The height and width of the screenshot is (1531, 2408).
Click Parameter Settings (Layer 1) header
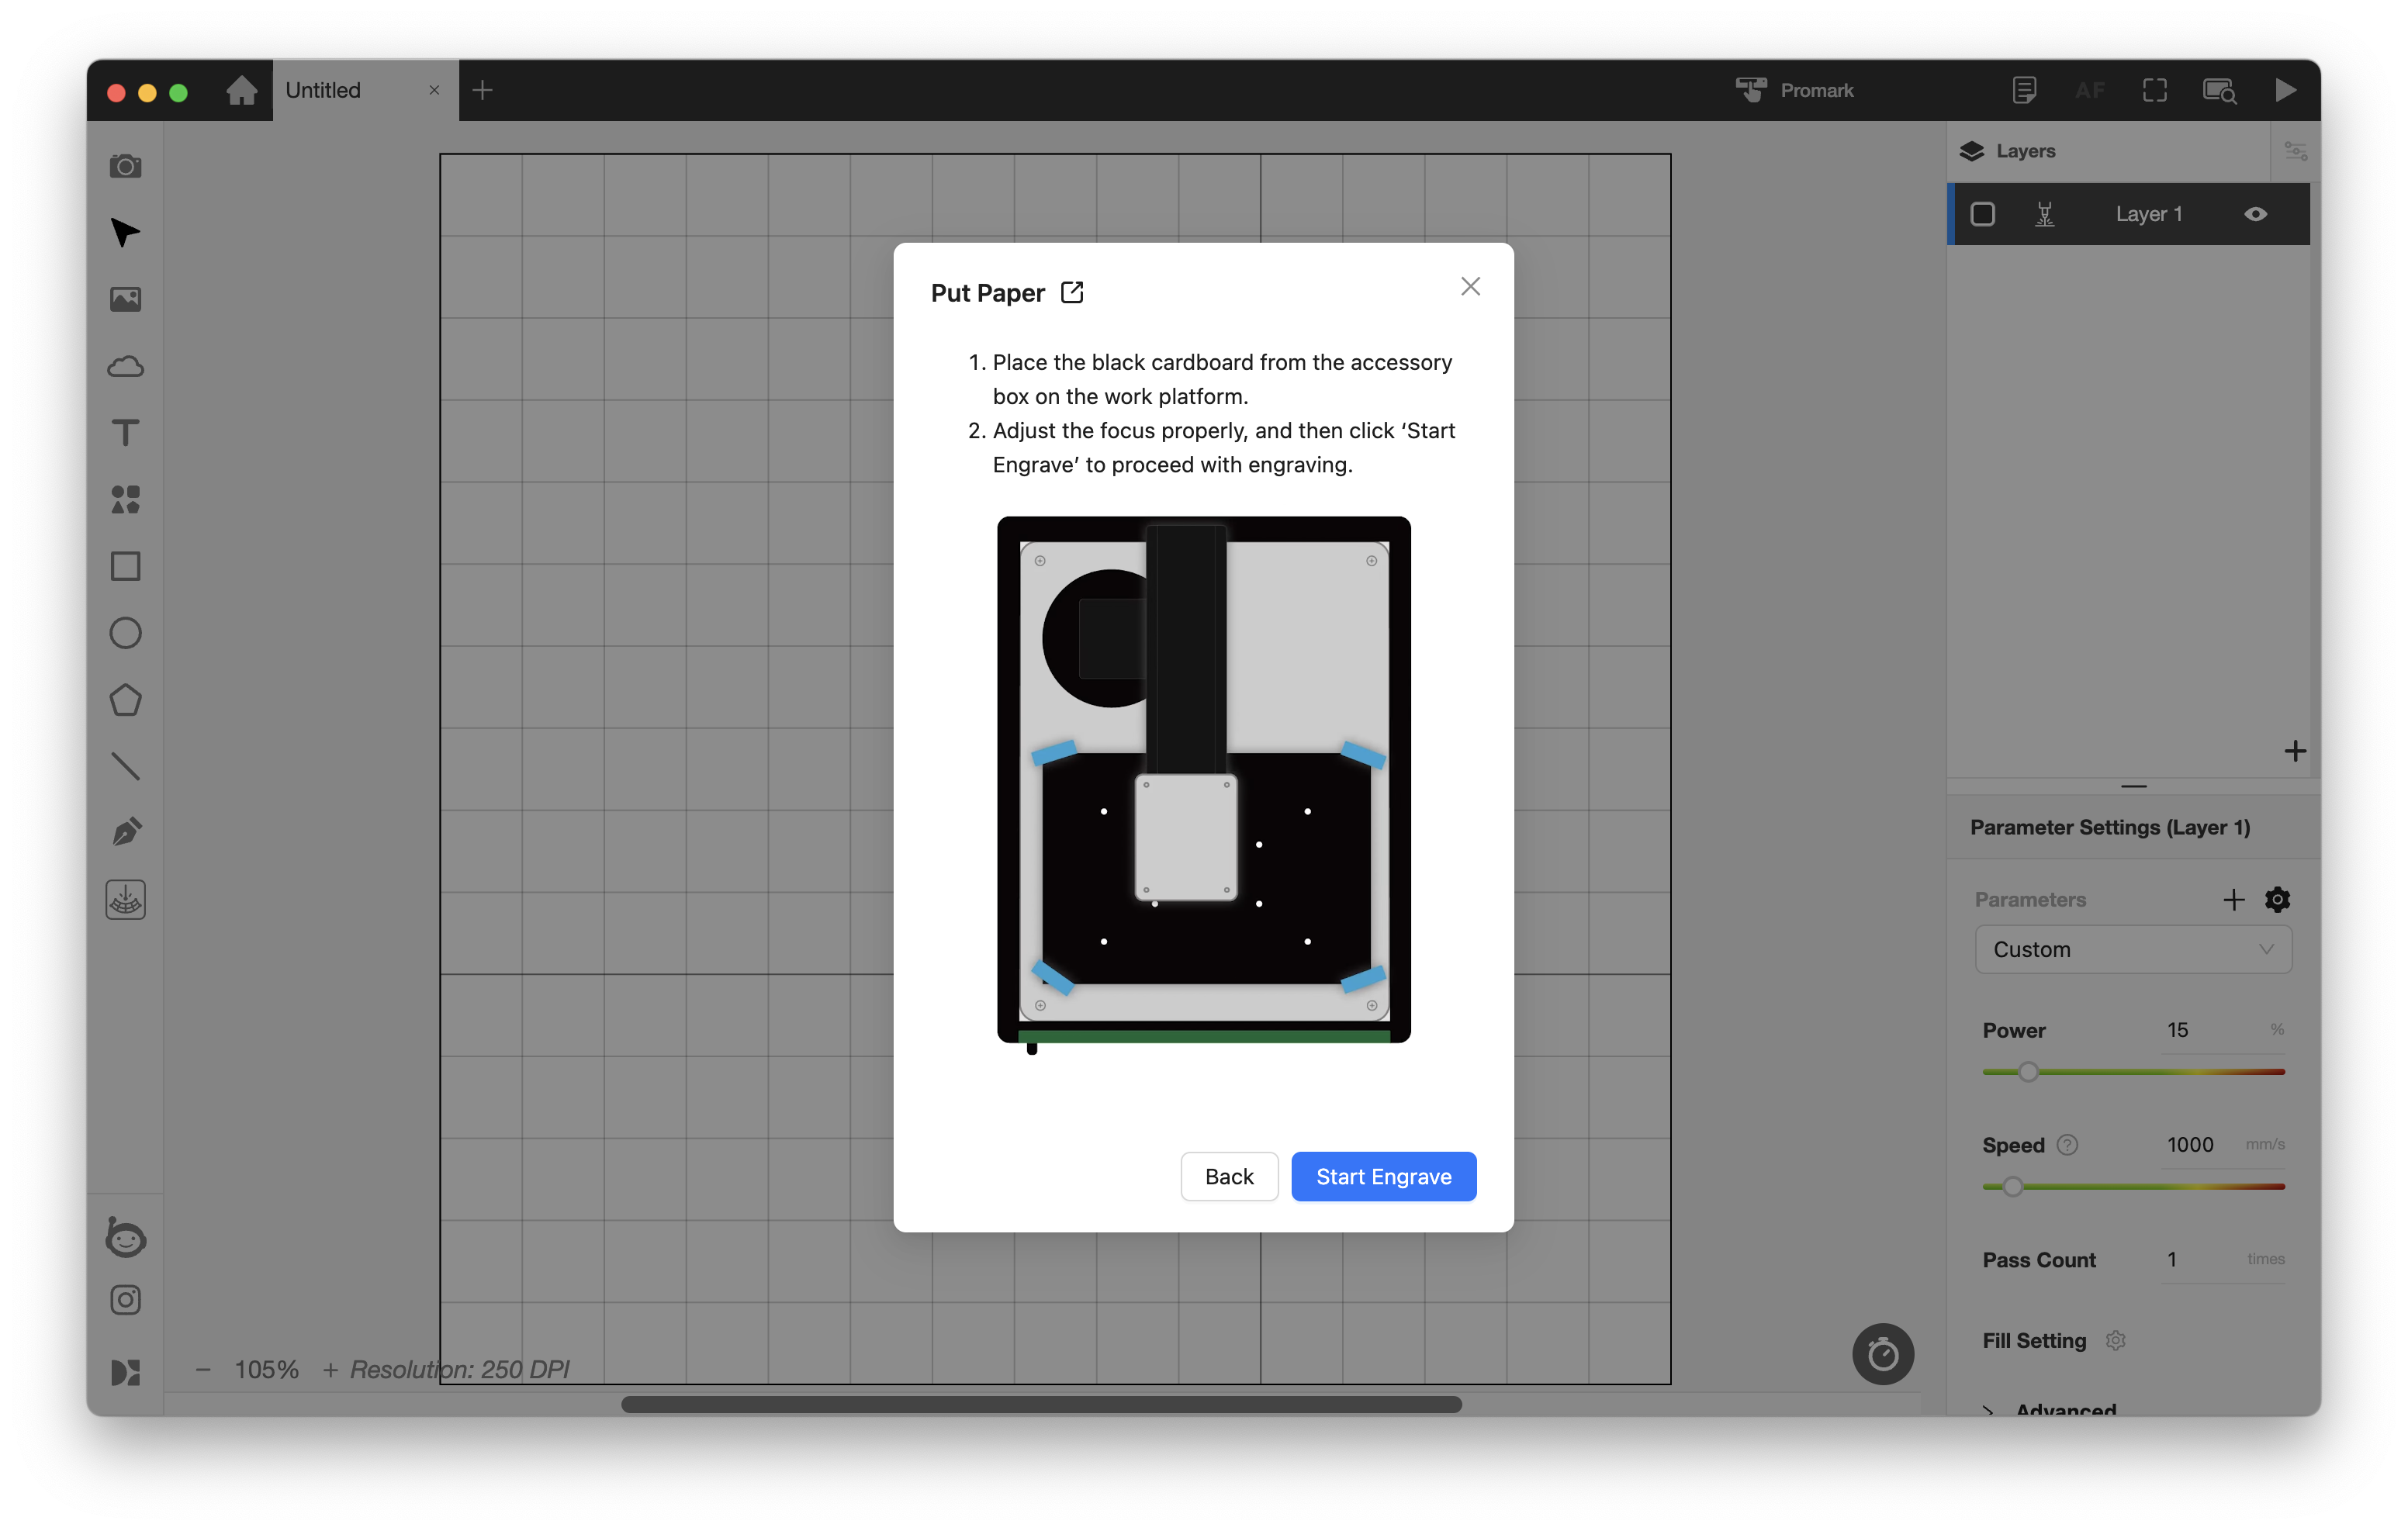tap(2110, 827)
